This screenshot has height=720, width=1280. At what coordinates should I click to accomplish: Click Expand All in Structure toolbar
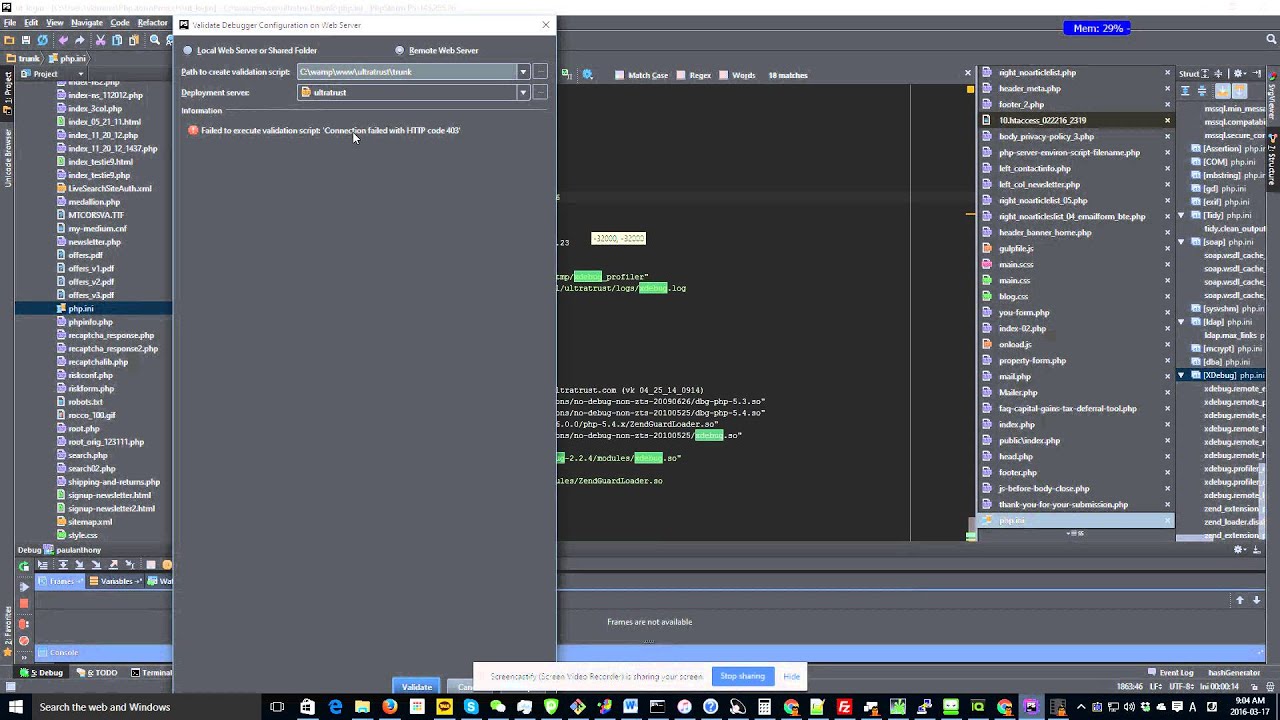point(1185,91)
